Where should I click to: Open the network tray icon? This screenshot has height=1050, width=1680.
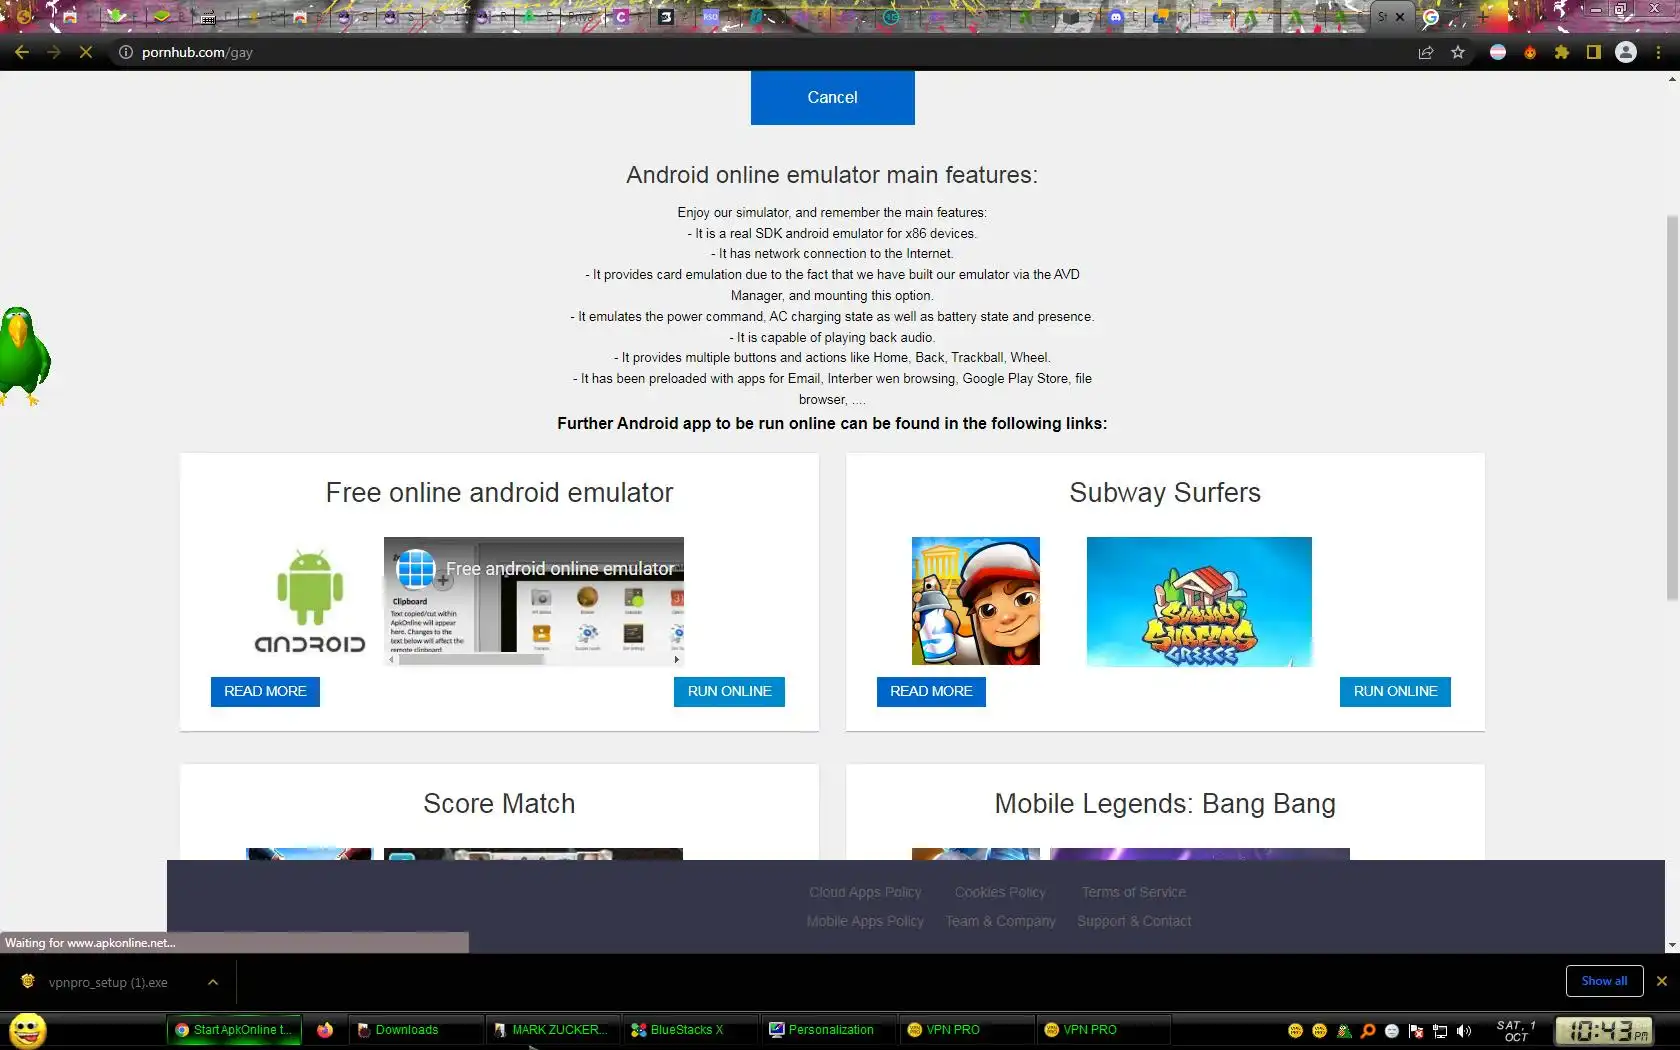pyautogui.click(x=1440, y=1031)
